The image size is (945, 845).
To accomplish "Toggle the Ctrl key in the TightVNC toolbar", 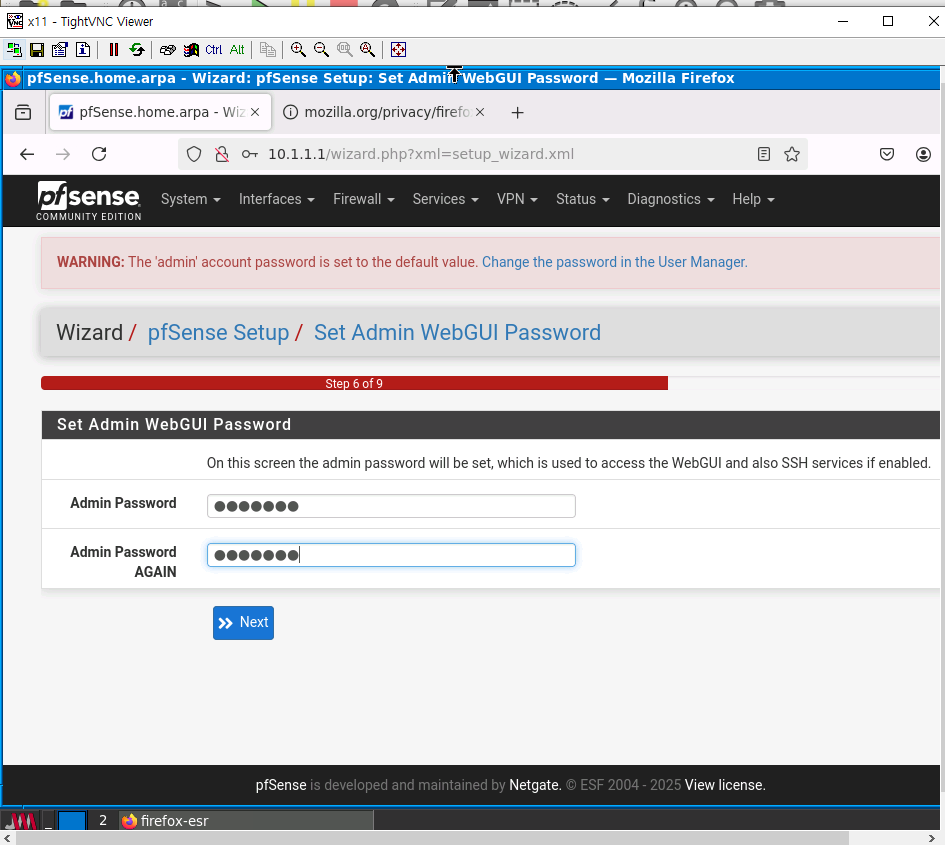I will 214,49.
